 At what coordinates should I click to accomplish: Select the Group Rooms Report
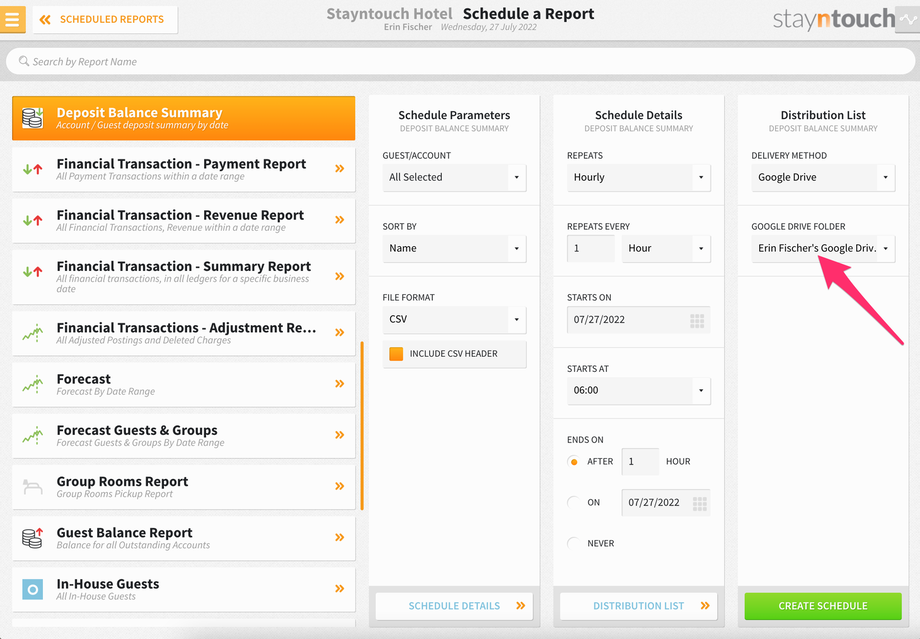pos(184,487)
